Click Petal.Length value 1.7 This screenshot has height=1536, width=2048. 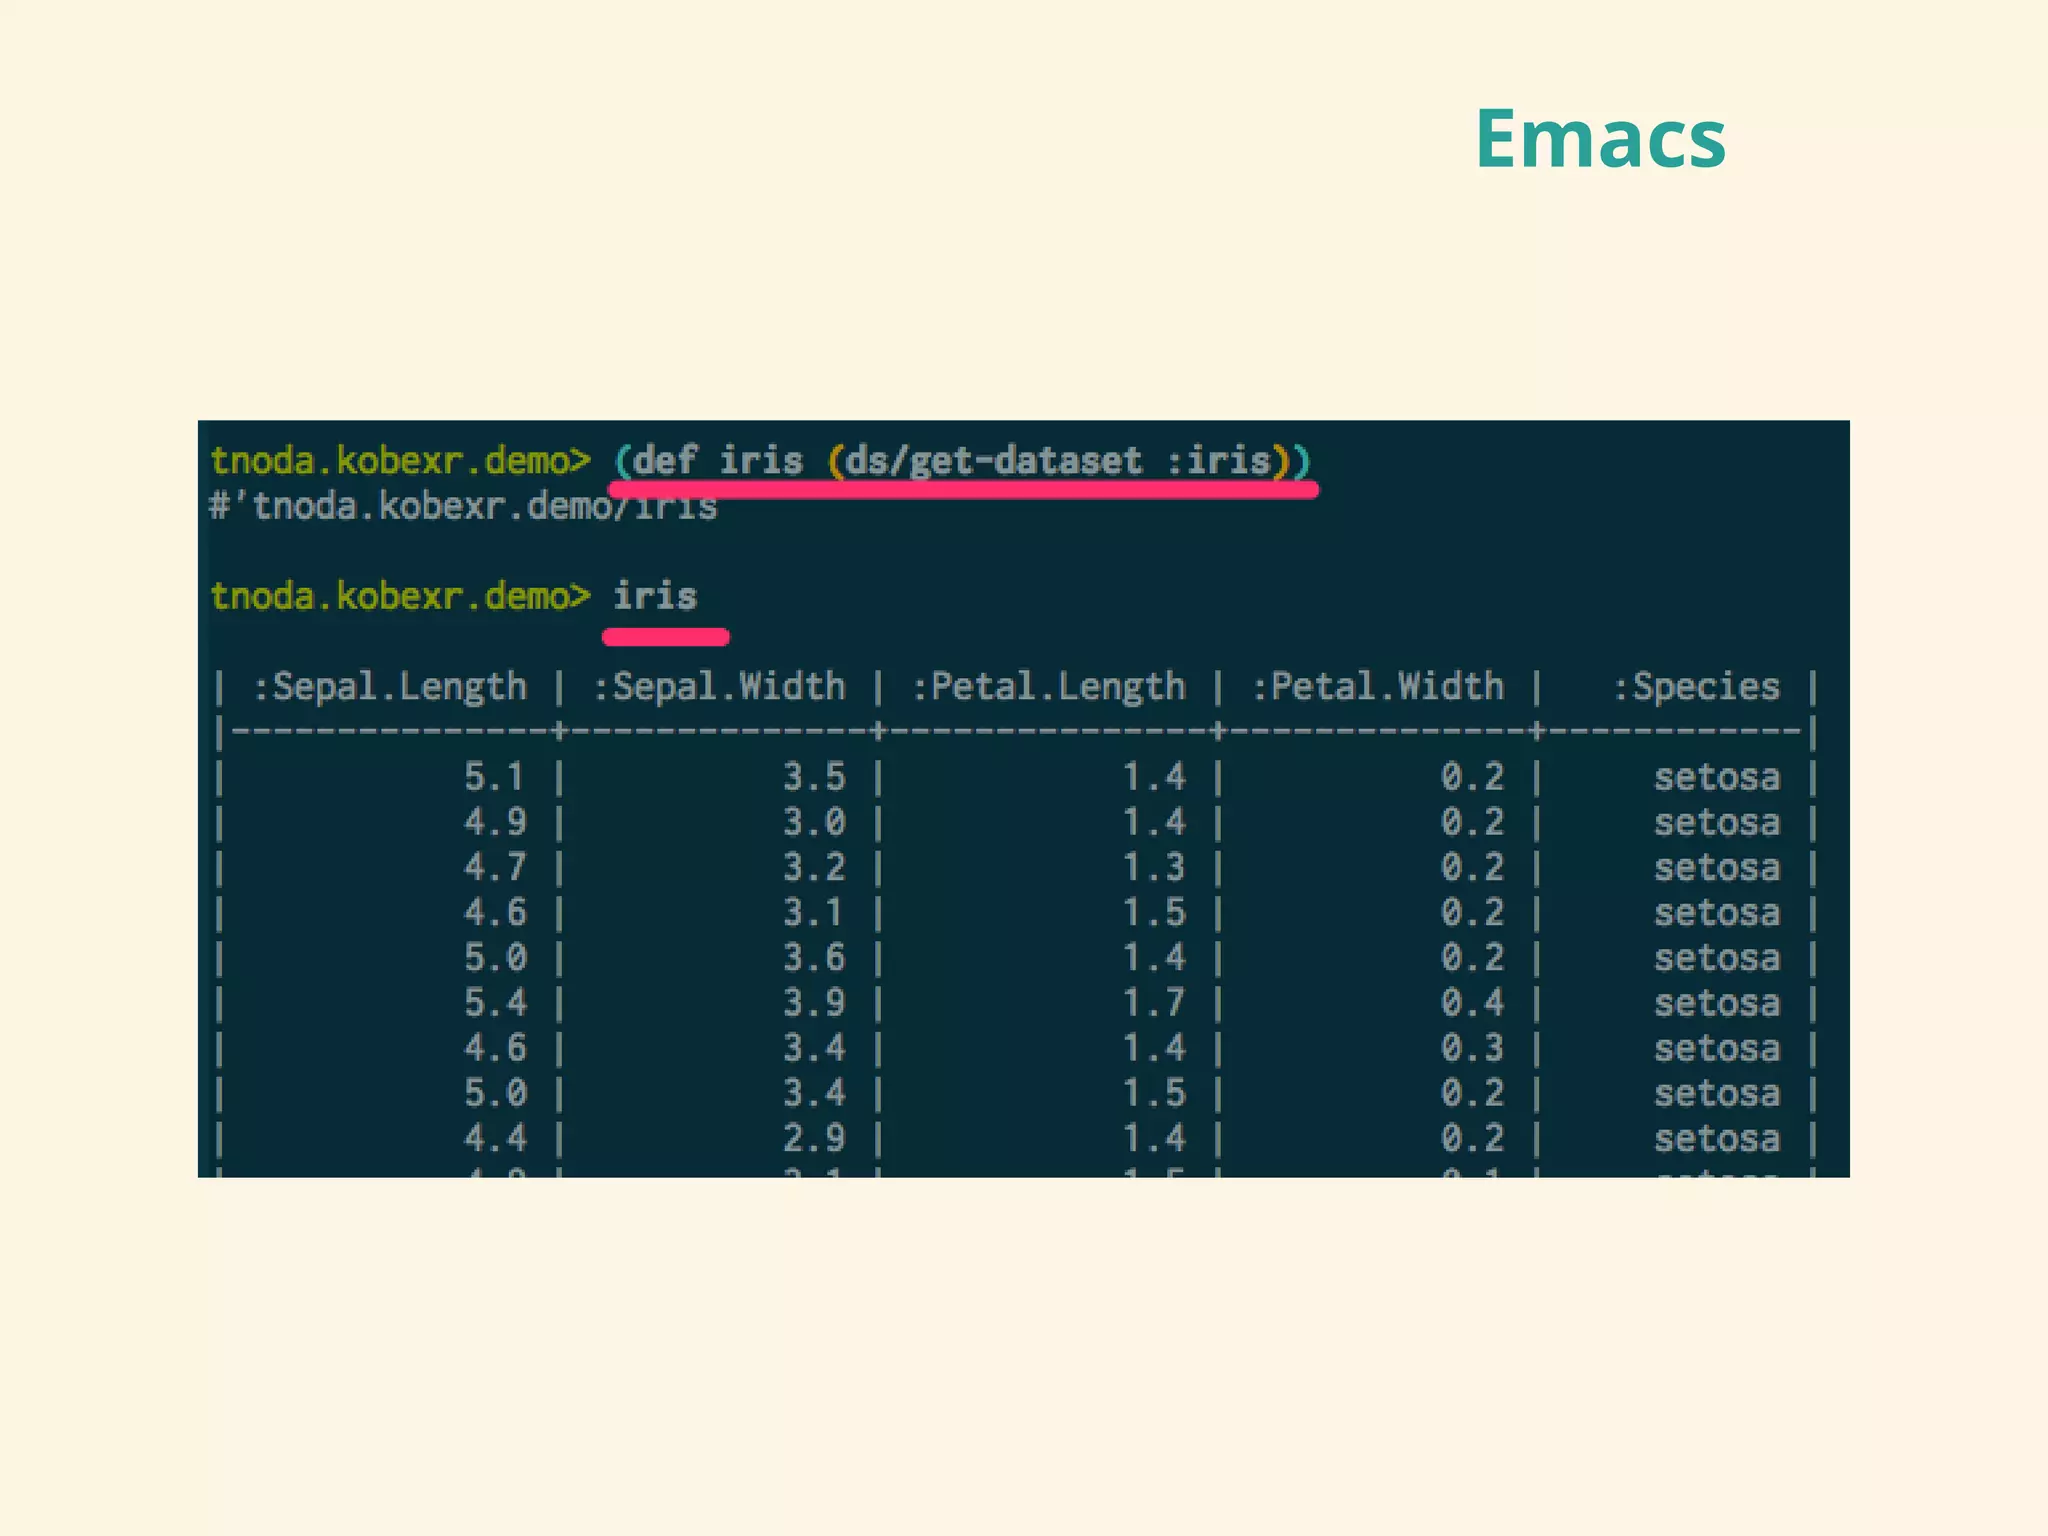click(x=1154, y=1003)
